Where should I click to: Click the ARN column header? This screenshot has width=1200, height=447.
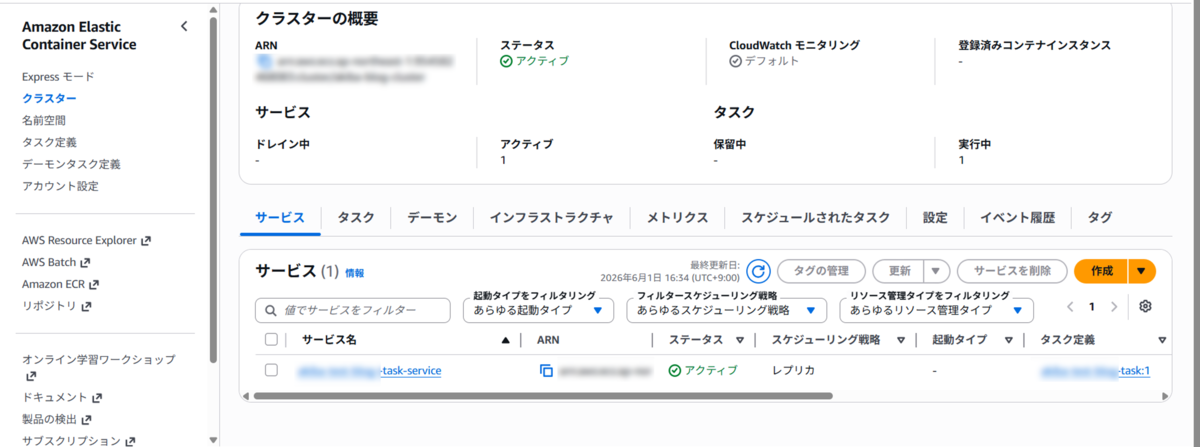tap(548, 340)
